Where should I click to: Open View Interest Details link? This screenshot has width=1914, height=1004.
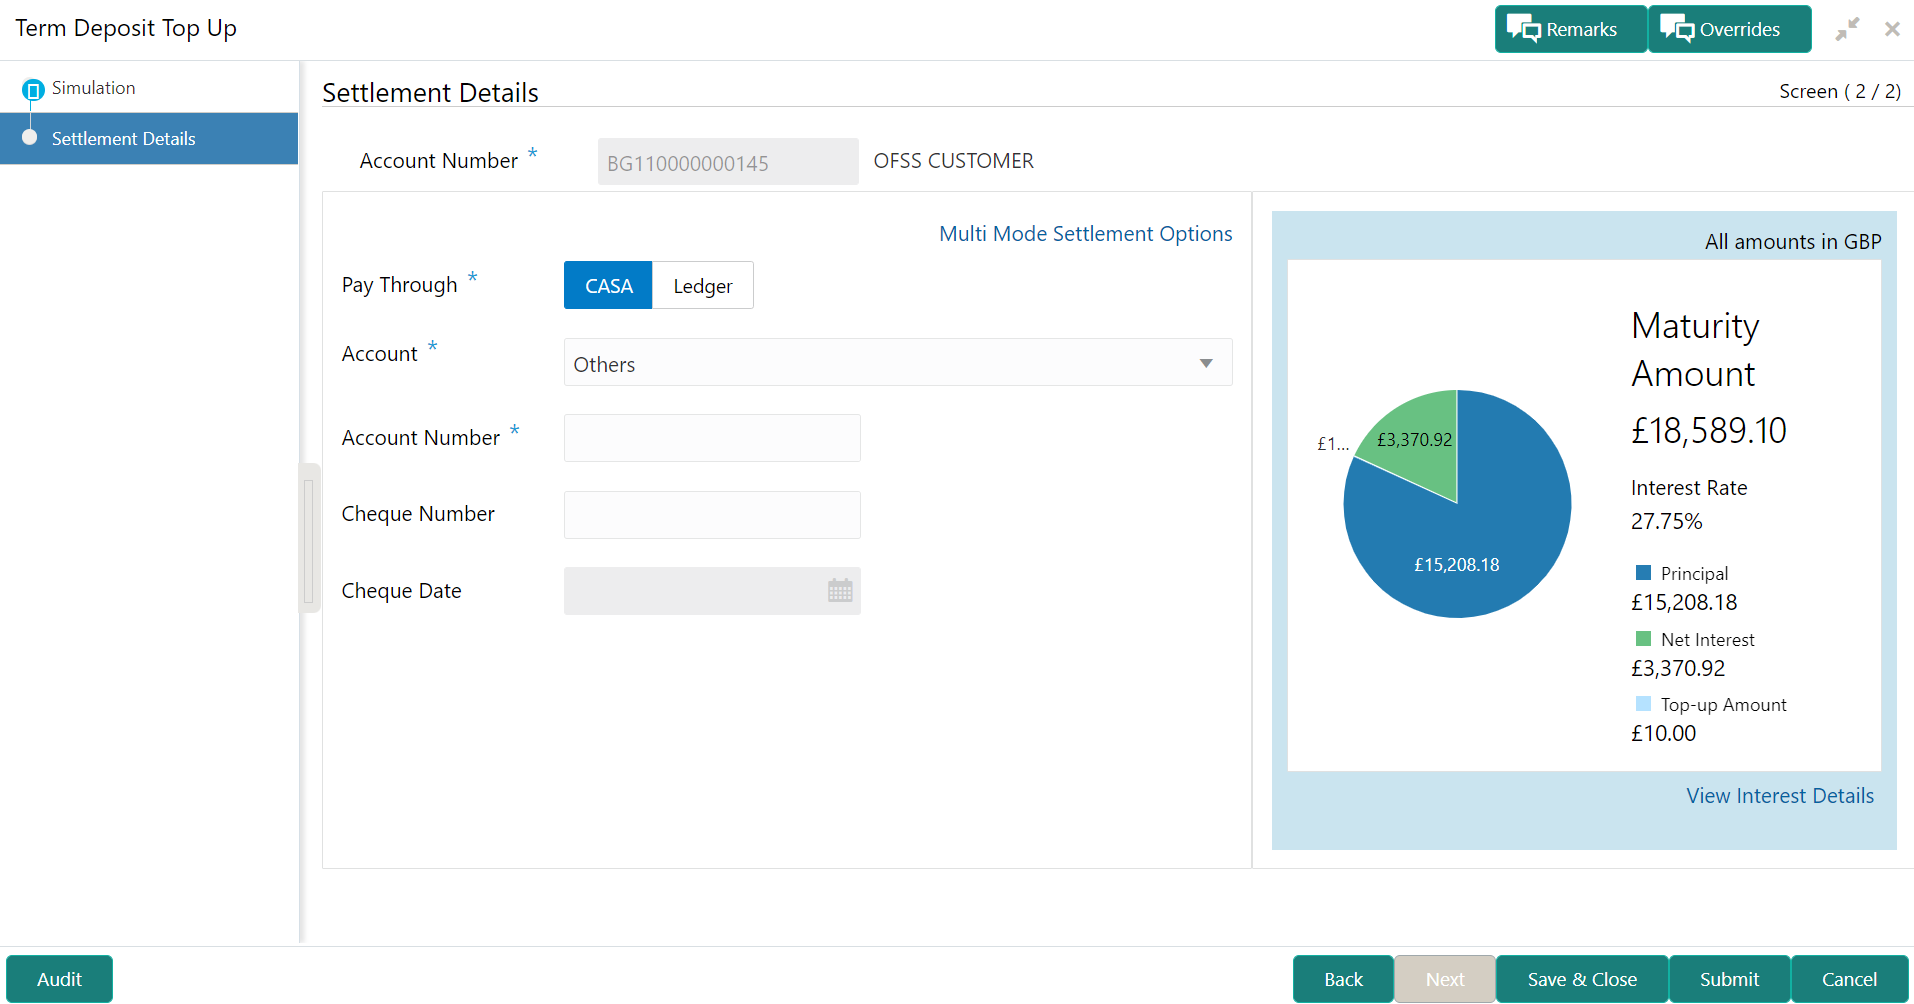point(1780,796)
